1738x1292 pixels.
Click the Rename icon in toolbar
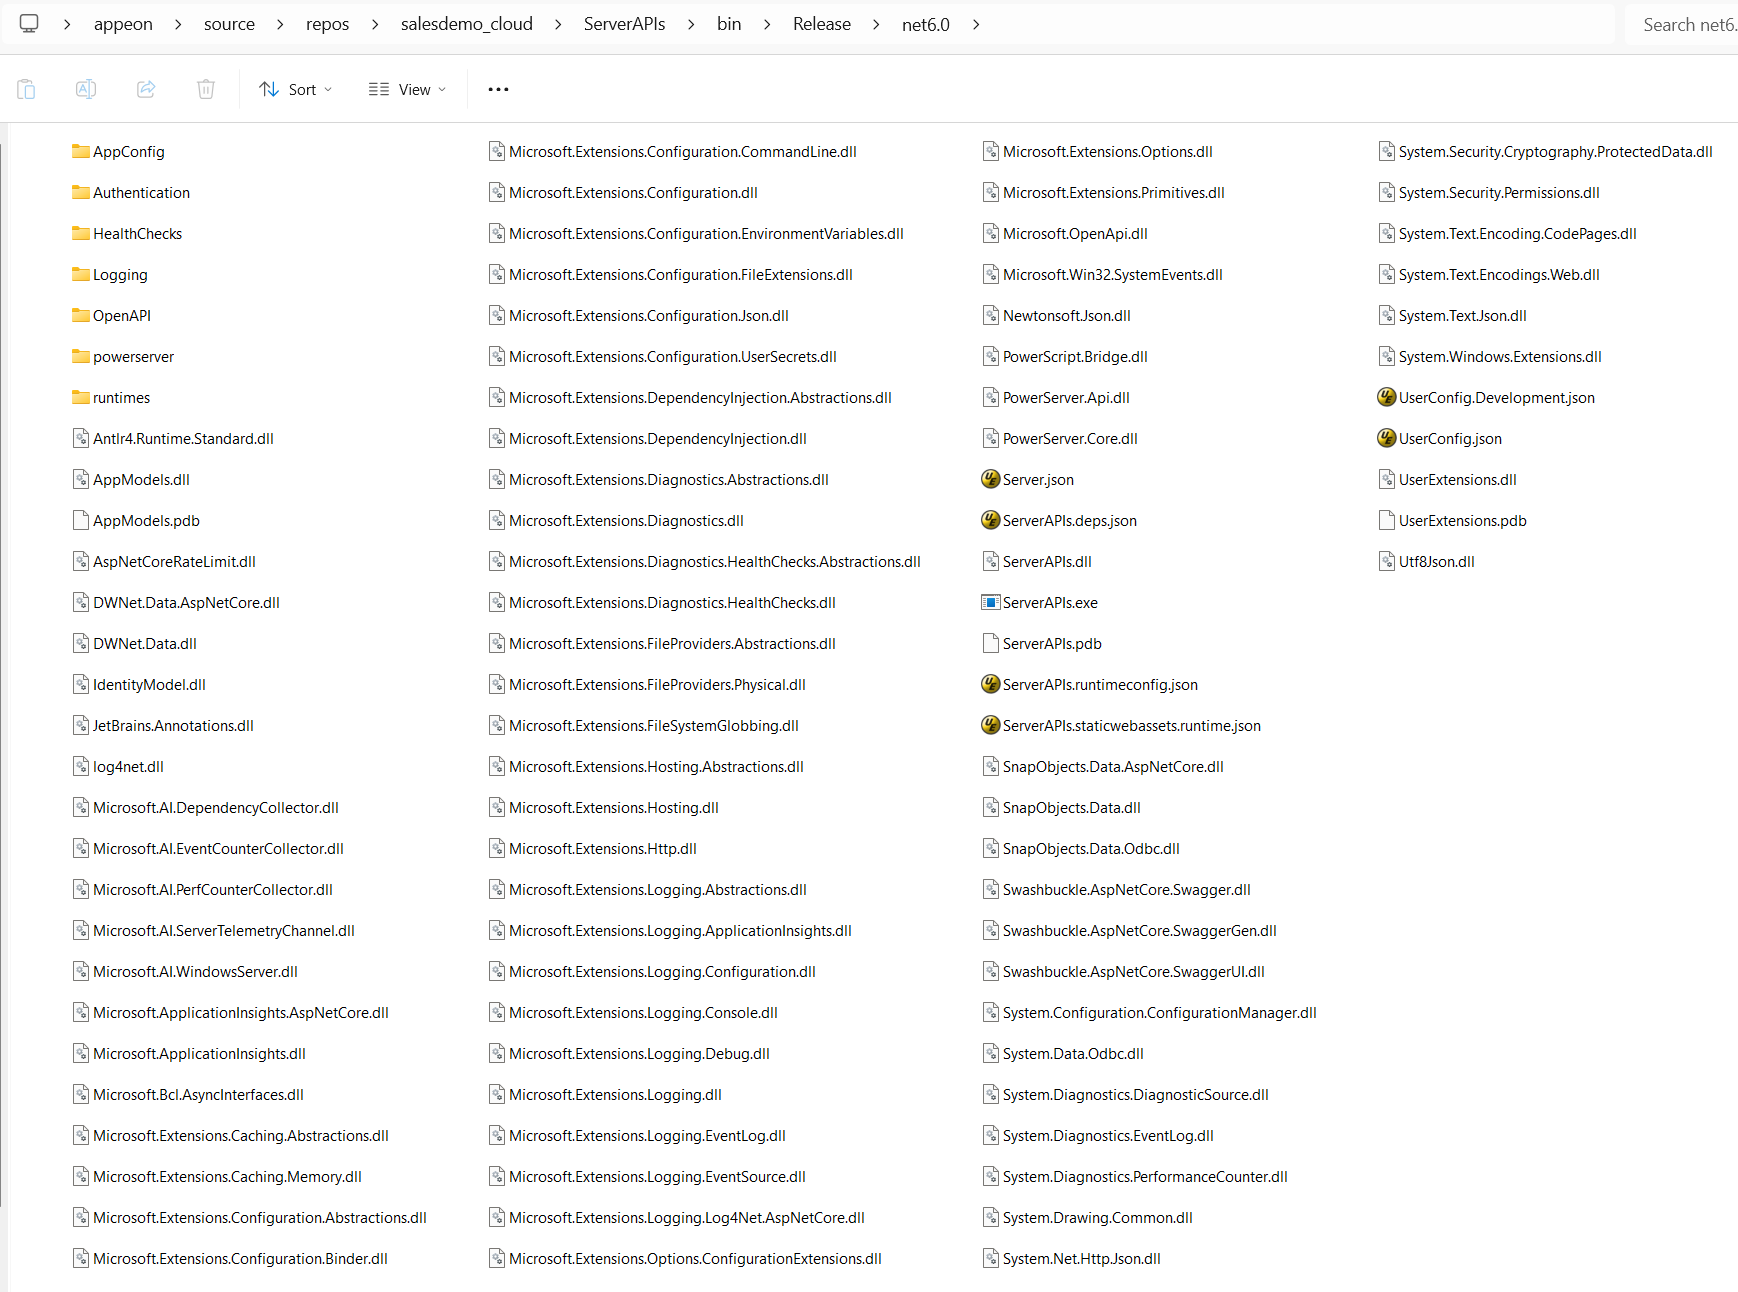point(86,89)
